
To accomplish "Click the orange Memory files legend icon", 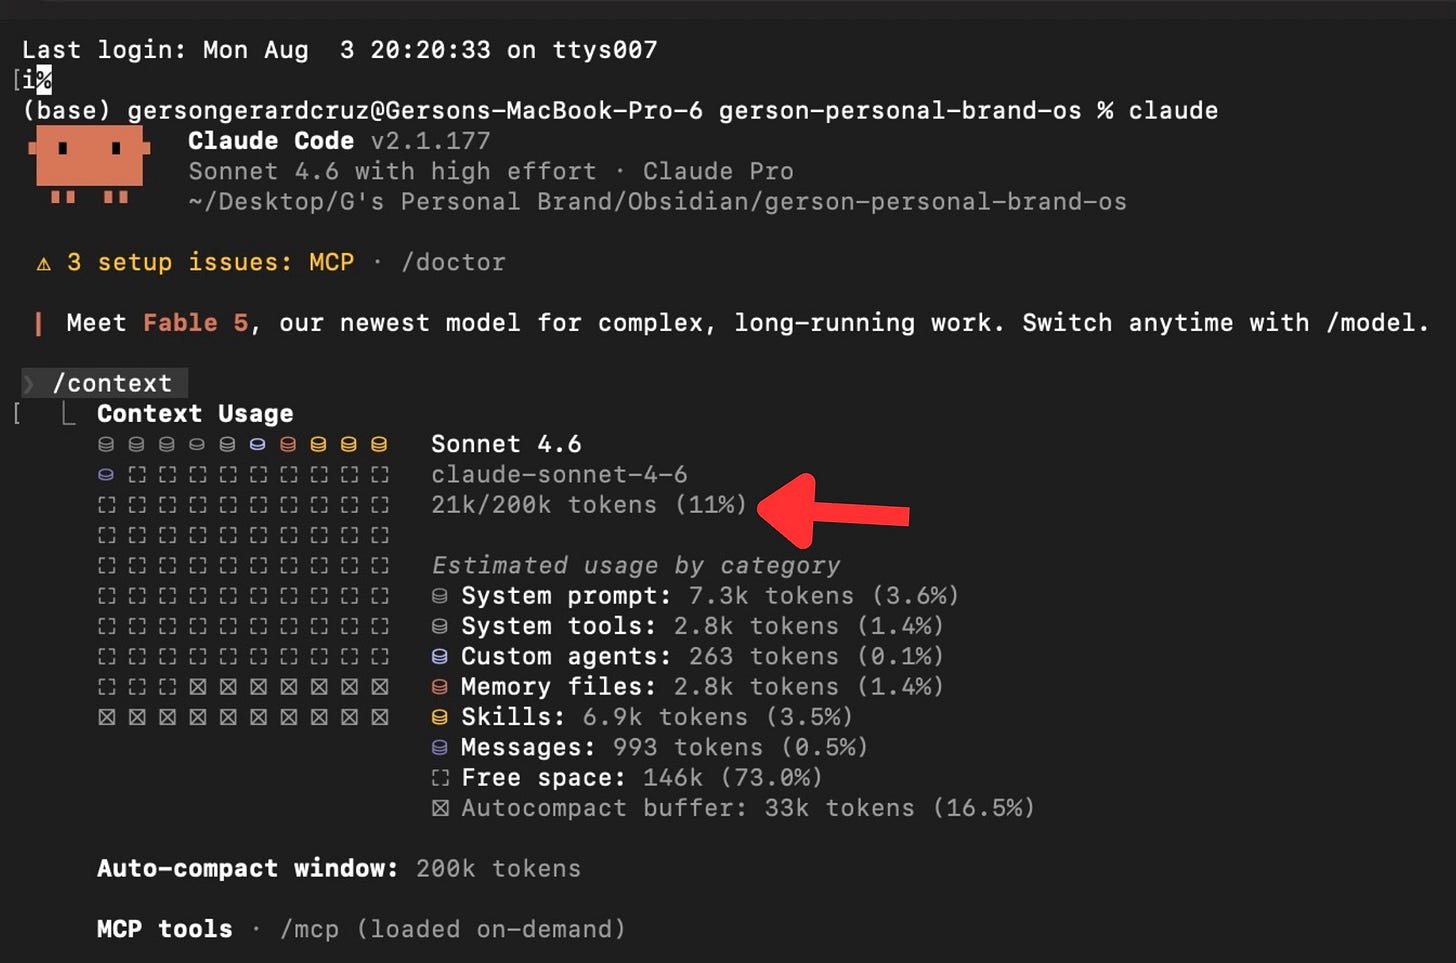I will [439, 687].
